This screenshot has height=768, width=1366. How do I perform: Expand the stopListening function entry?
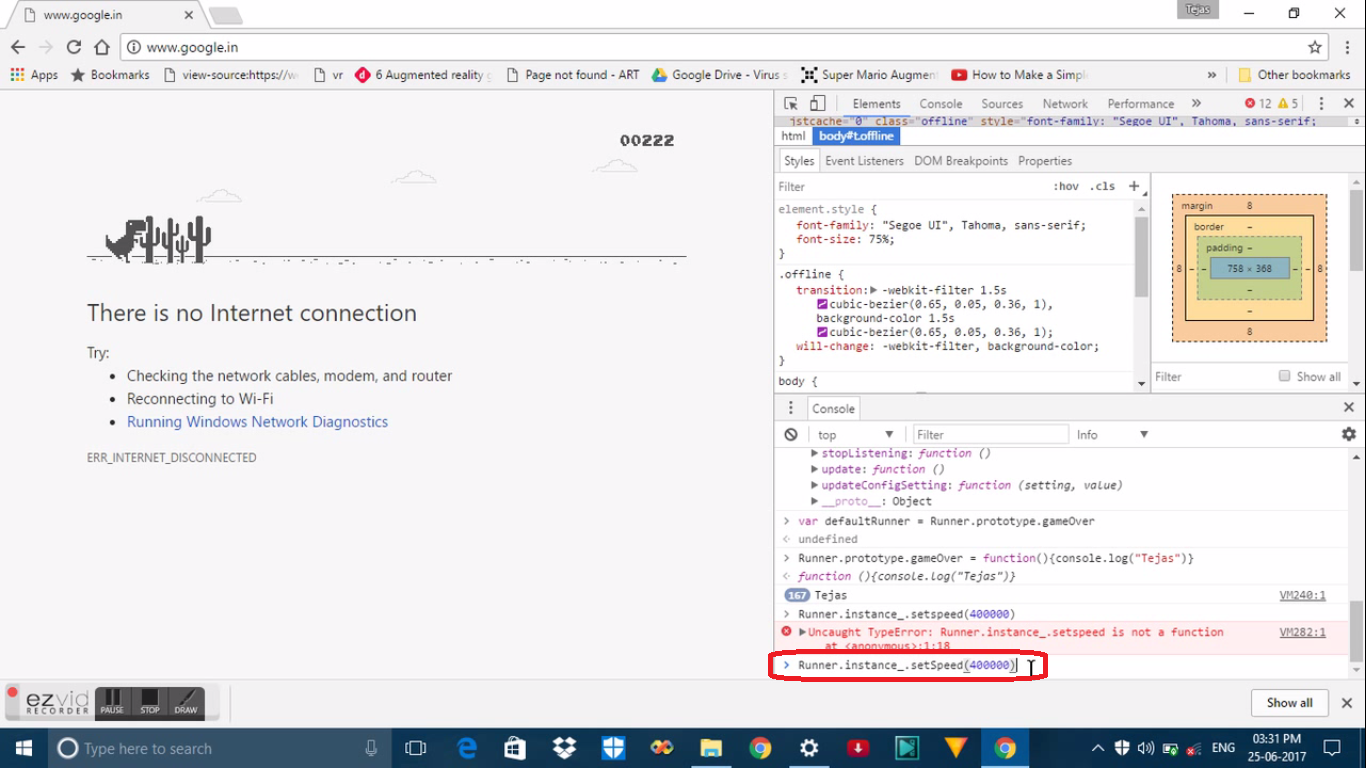814,453
